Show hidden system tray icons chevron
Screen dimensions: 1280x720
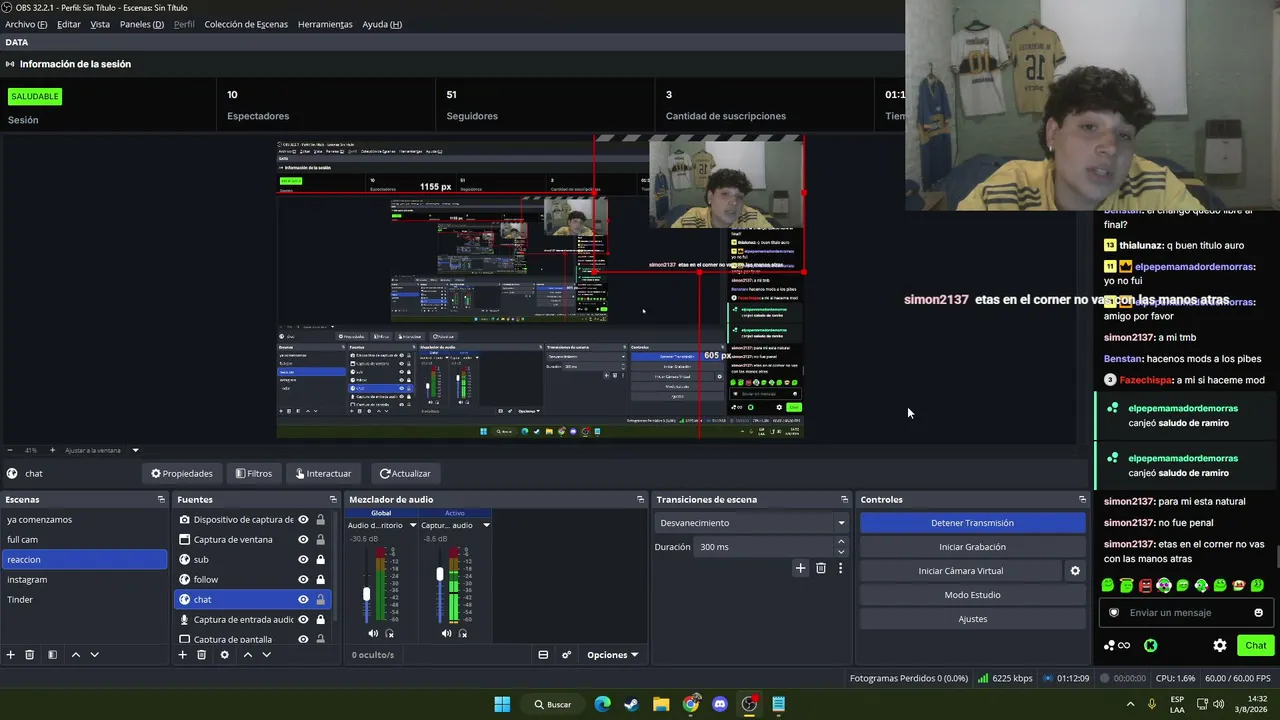[x=1130, y=704]
